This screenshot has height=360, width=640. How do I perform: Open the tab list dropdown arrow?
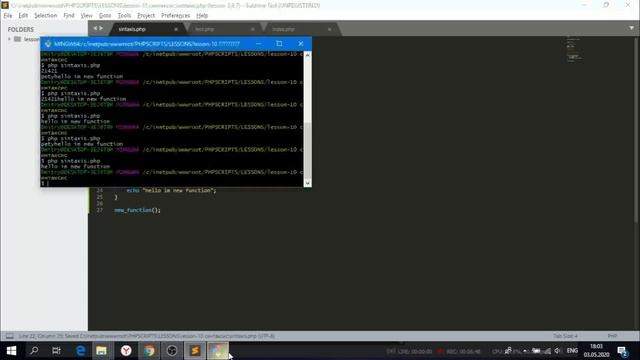click(x=631, y=28)
